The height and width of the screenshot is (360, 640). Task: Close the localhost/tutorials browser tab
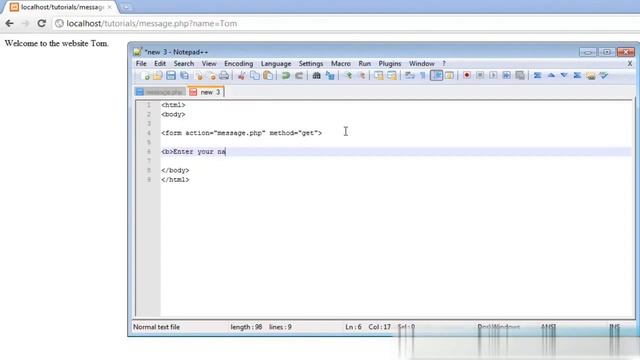coord(109,7)
